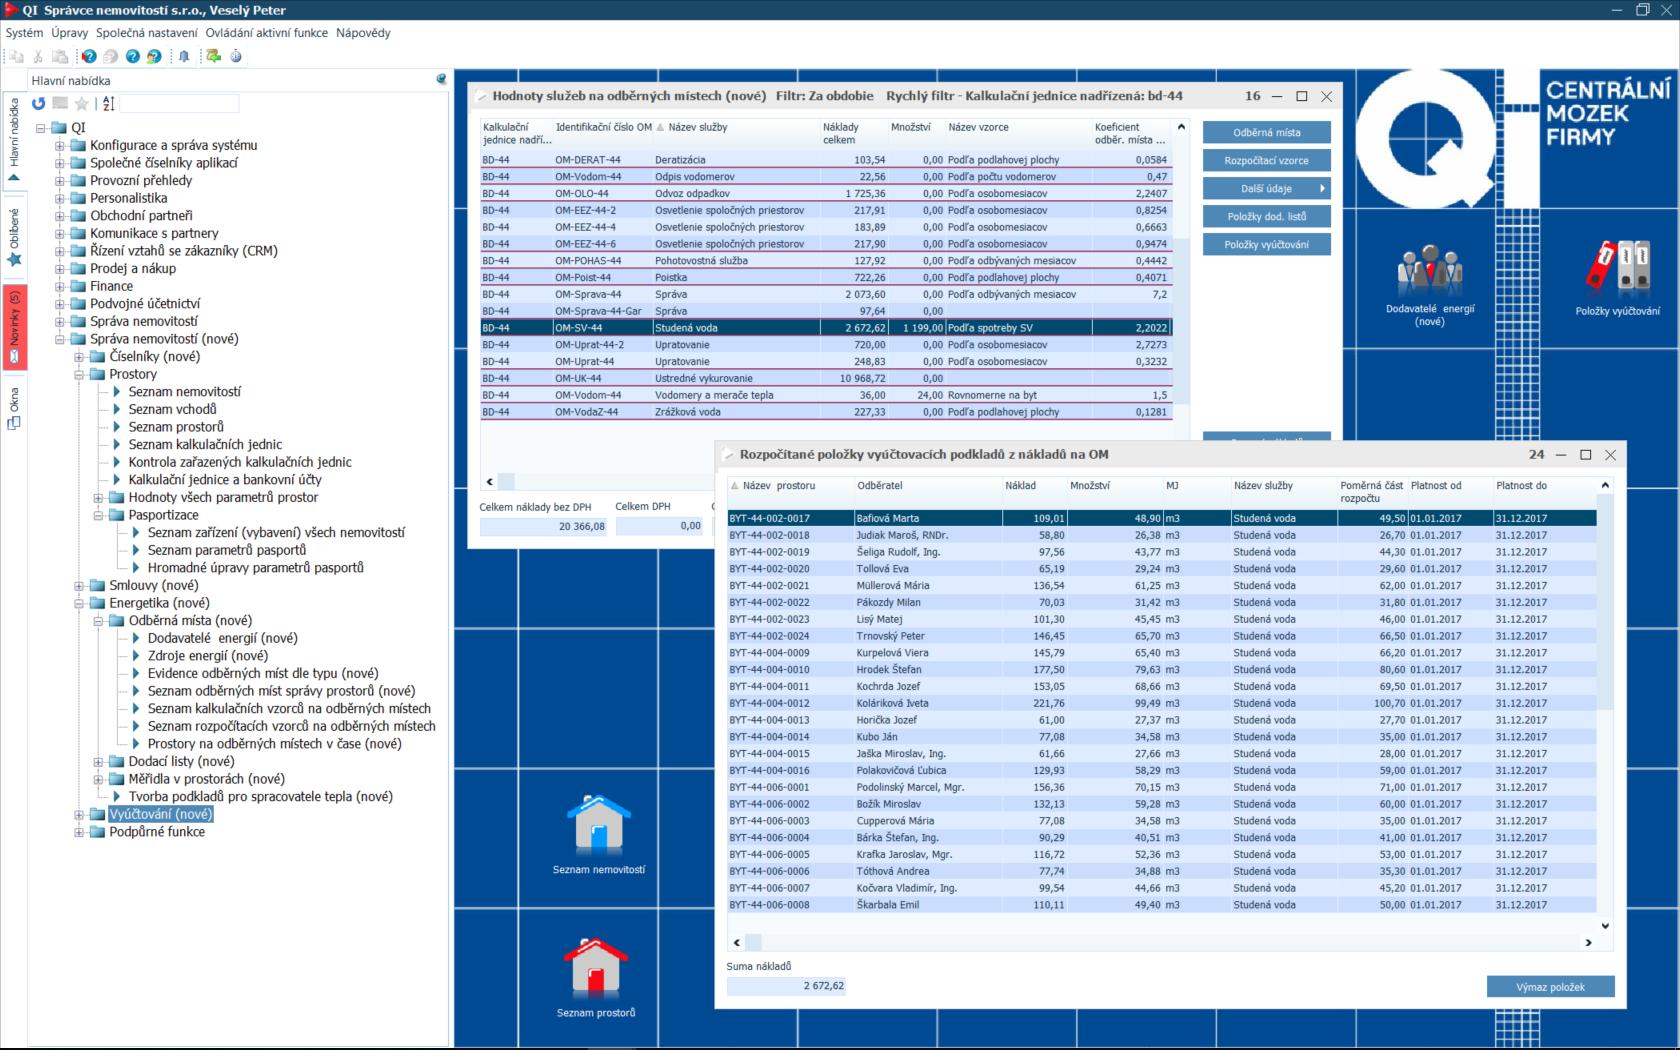The image size is (1680, 1050).
Task: Click the A-Z sort icon above tree
Action: [x=109, y=103]
